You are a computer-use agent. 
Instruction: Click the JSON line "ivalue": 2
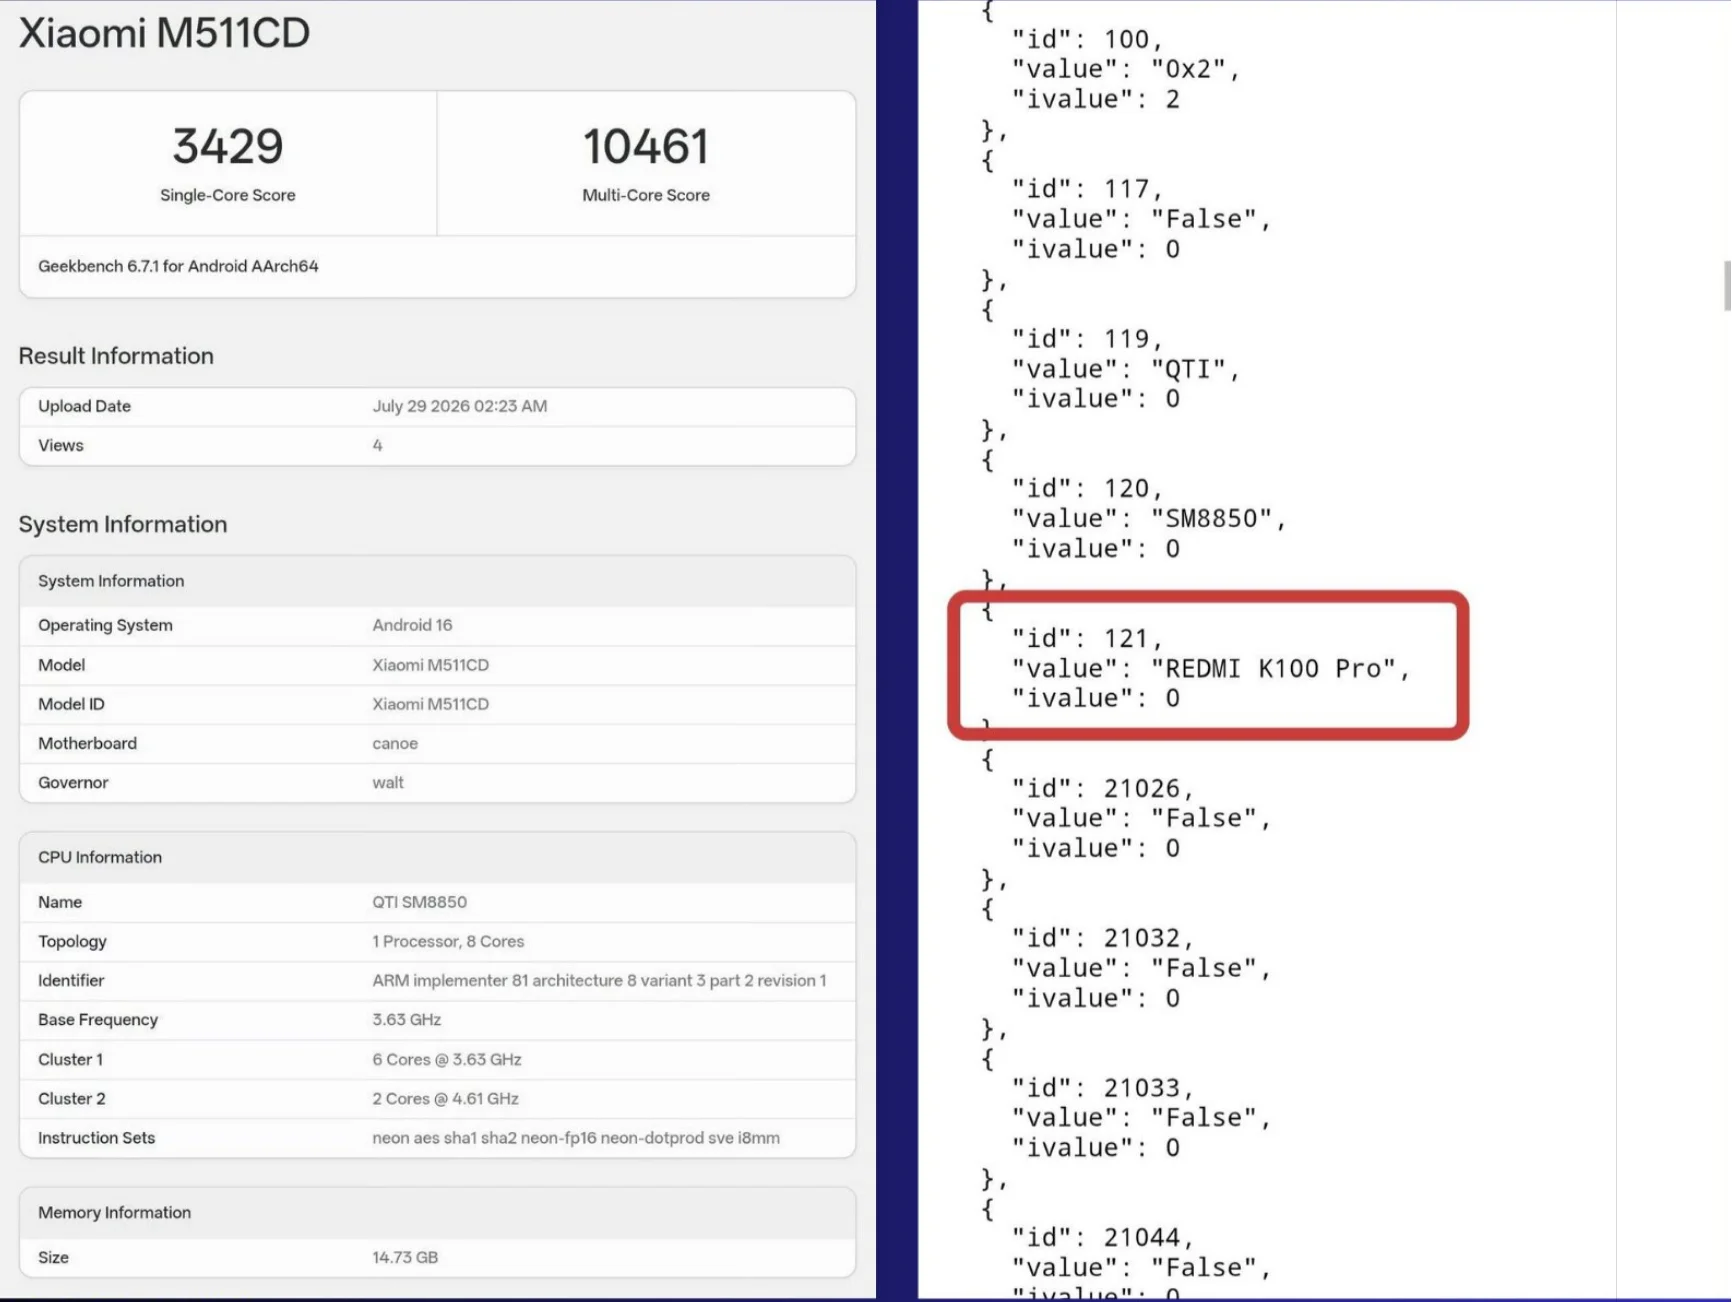click(1096, 99)
